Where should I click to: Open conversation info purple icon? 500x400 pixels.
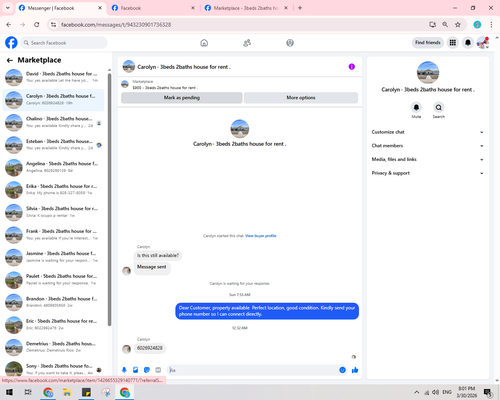coord(352,67)
